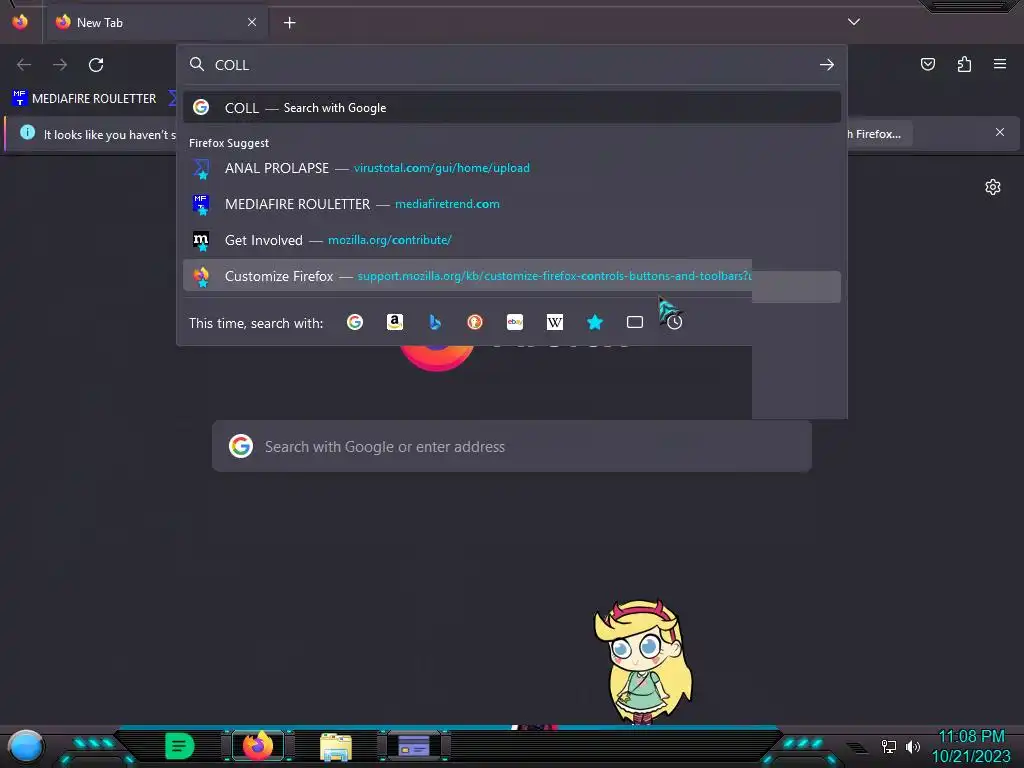Select the New Tab tab
Screen dimensions: 1024x768
pos(157,23)
